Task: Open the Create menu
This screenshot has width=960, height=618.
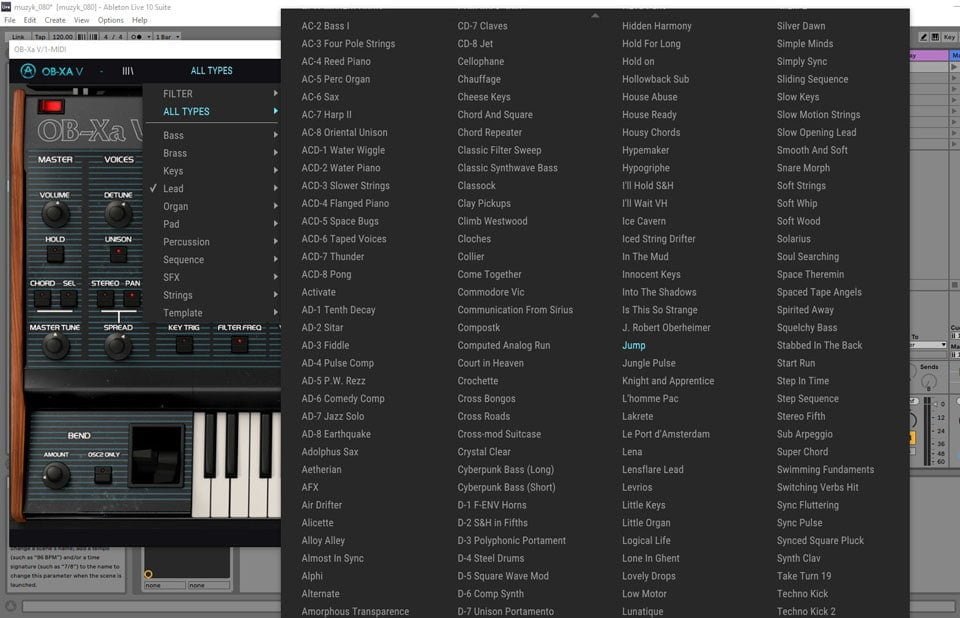Action: tap(55, 20)
